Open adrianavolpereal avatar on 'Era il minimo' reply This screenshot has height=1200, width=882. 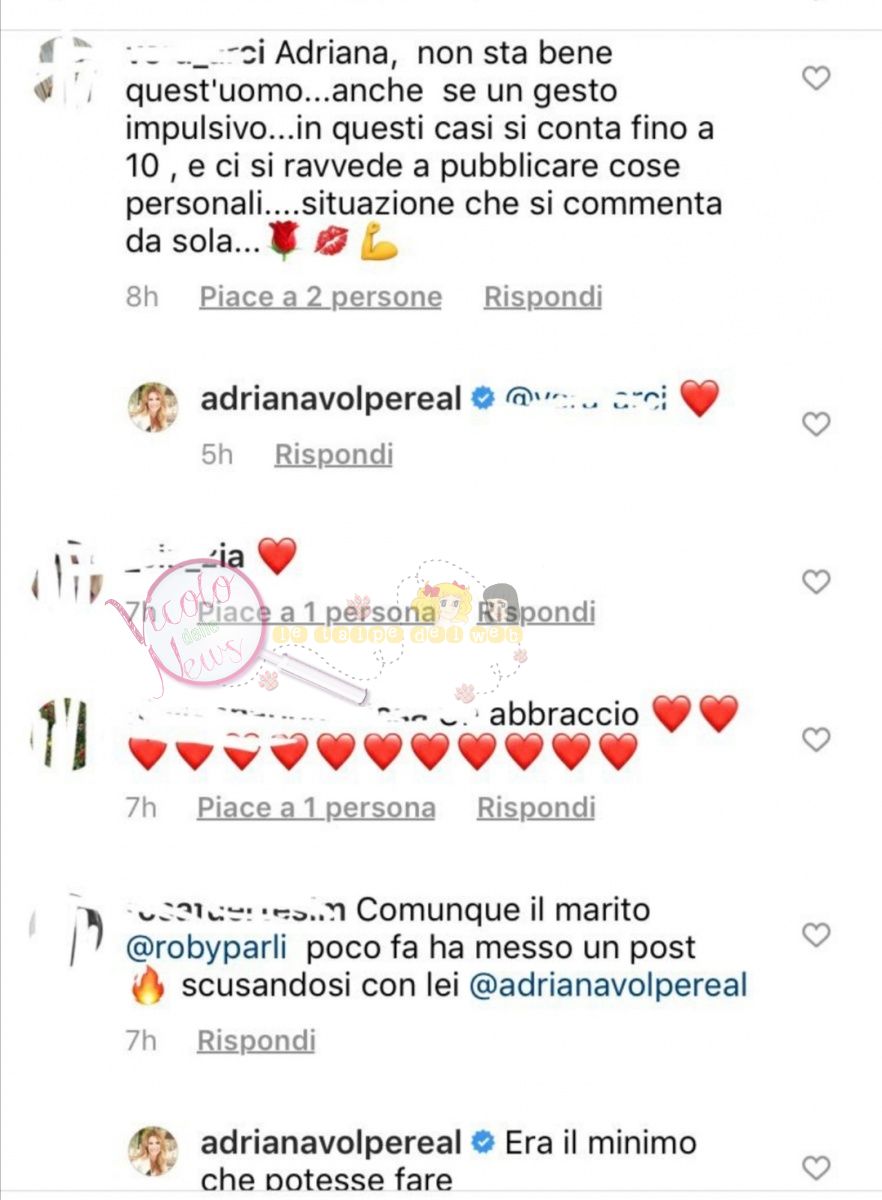click(153, 1151)
